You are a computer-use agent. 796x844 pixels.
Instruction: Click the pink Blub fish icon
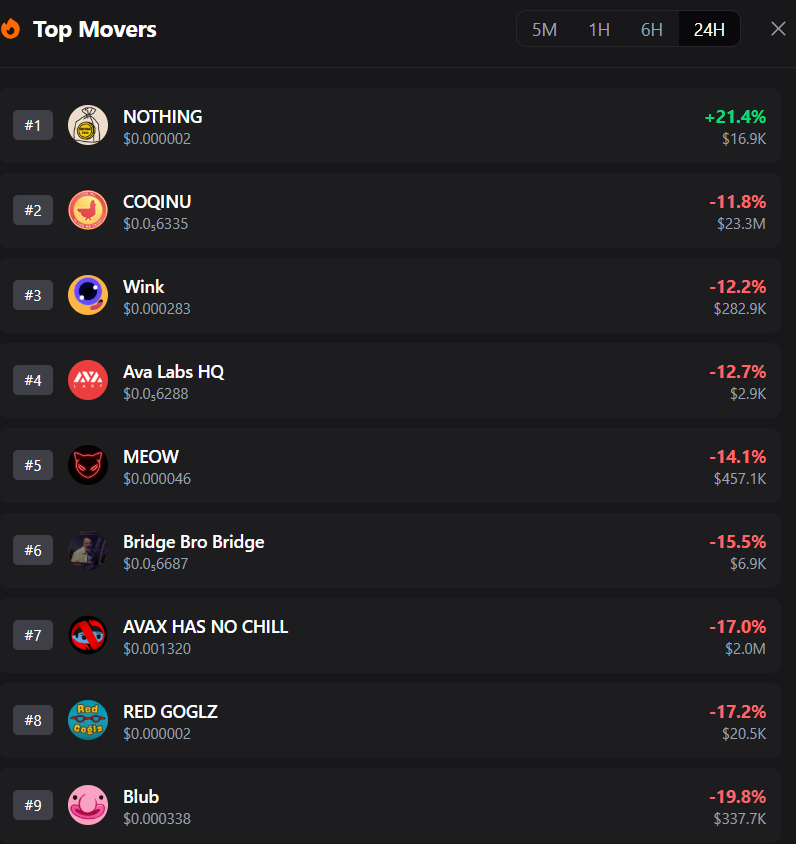pyautogui.click(x=88, y=805)
